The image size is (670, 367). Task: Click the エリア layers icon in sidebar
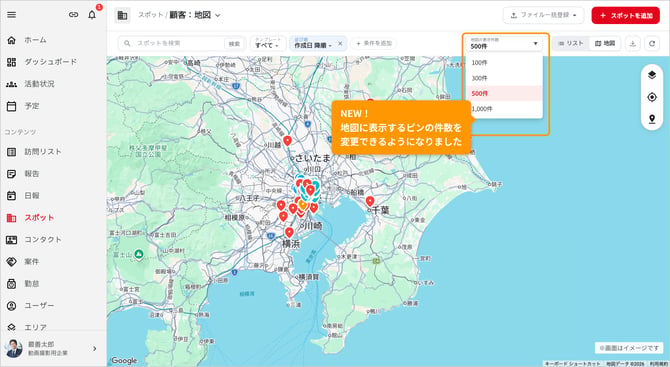(12, 327)
